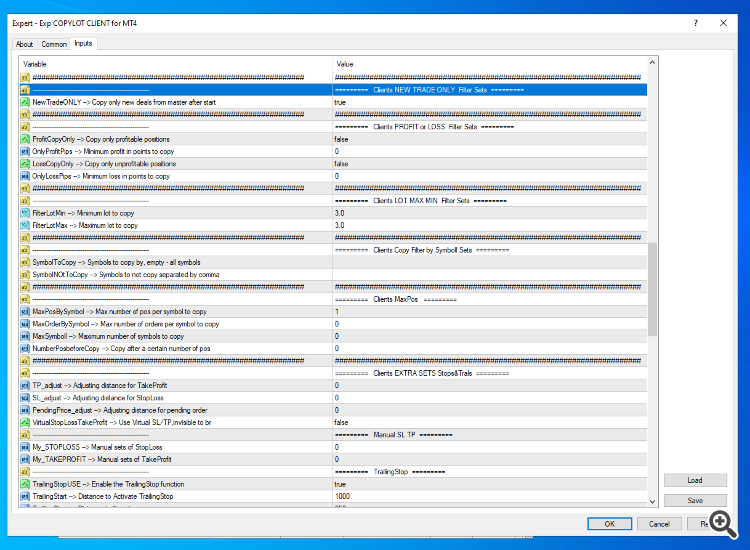Click the VirtualStopLossTakeProfit boolean type icon

click(x=25, y=423)
